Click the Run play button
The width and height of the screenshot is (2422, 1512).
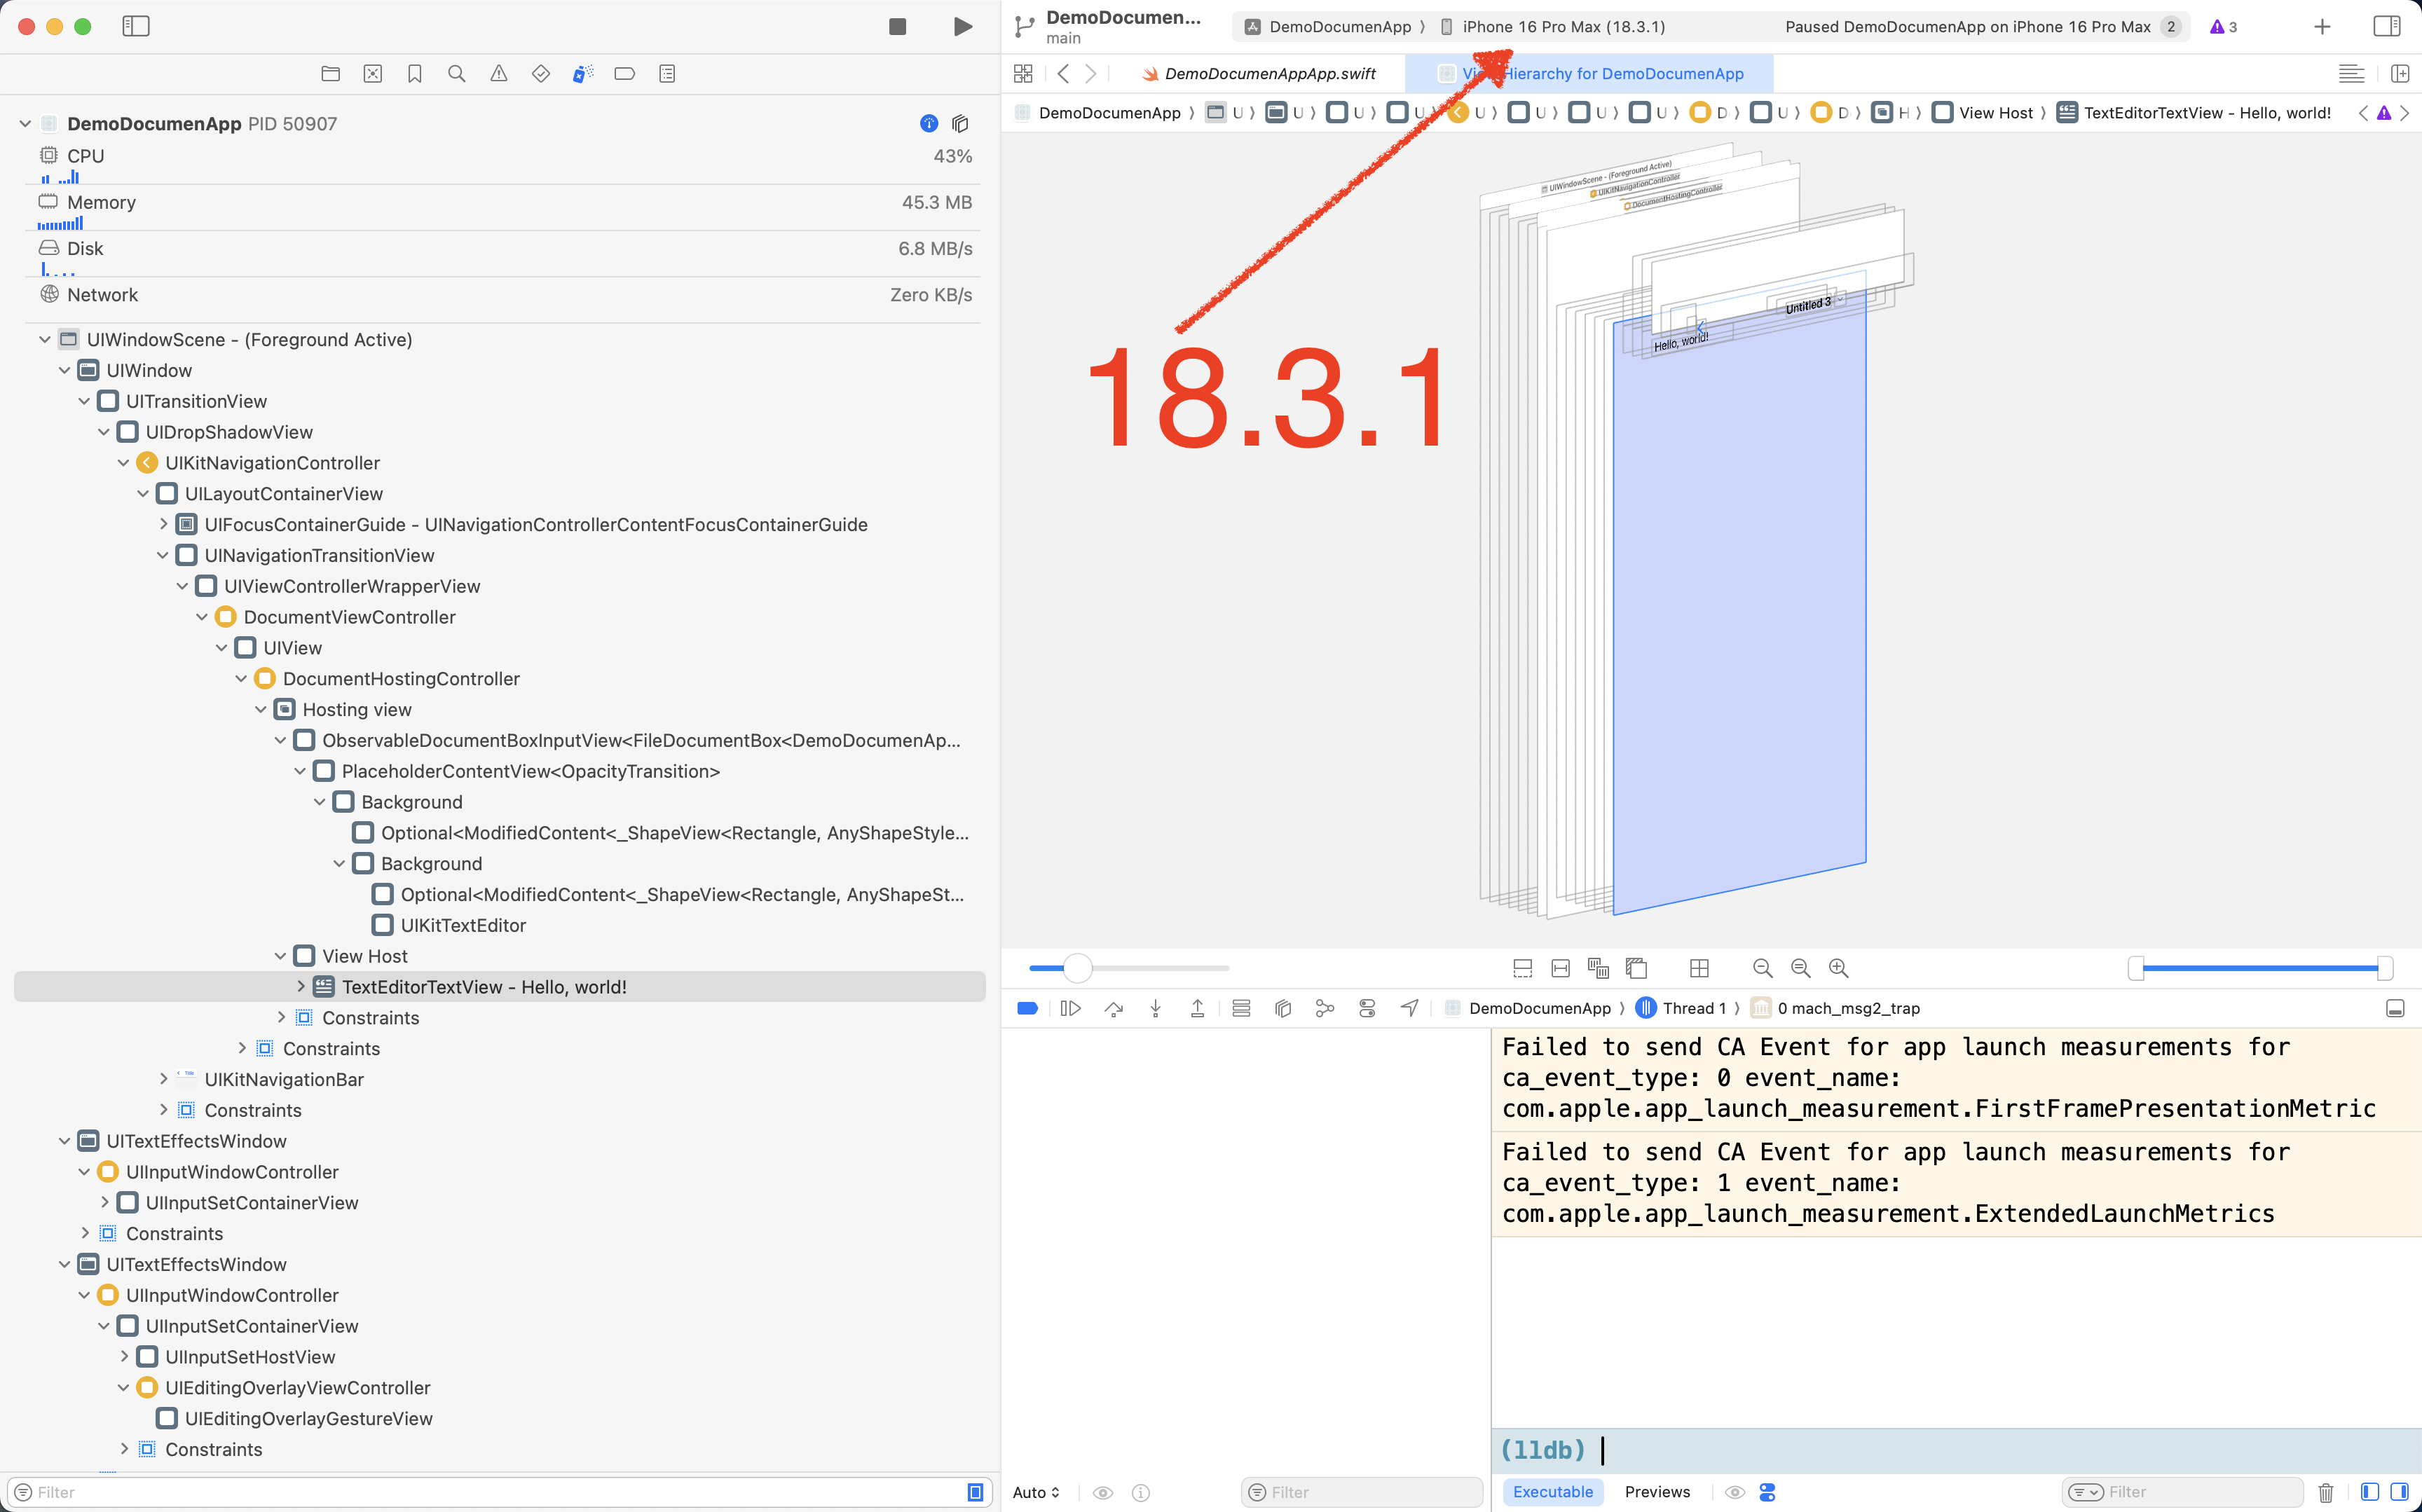coord(962,26)
